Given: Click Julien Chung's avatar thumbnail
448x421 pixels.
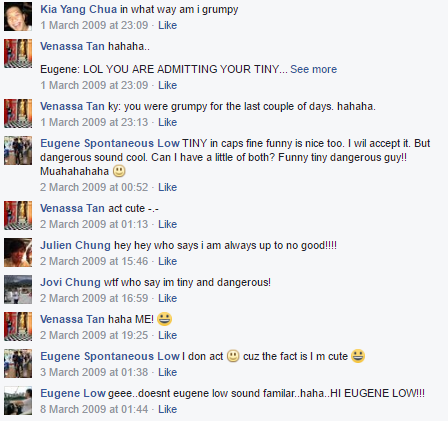Looking at the screenshot, I should [x=18, y=252].
